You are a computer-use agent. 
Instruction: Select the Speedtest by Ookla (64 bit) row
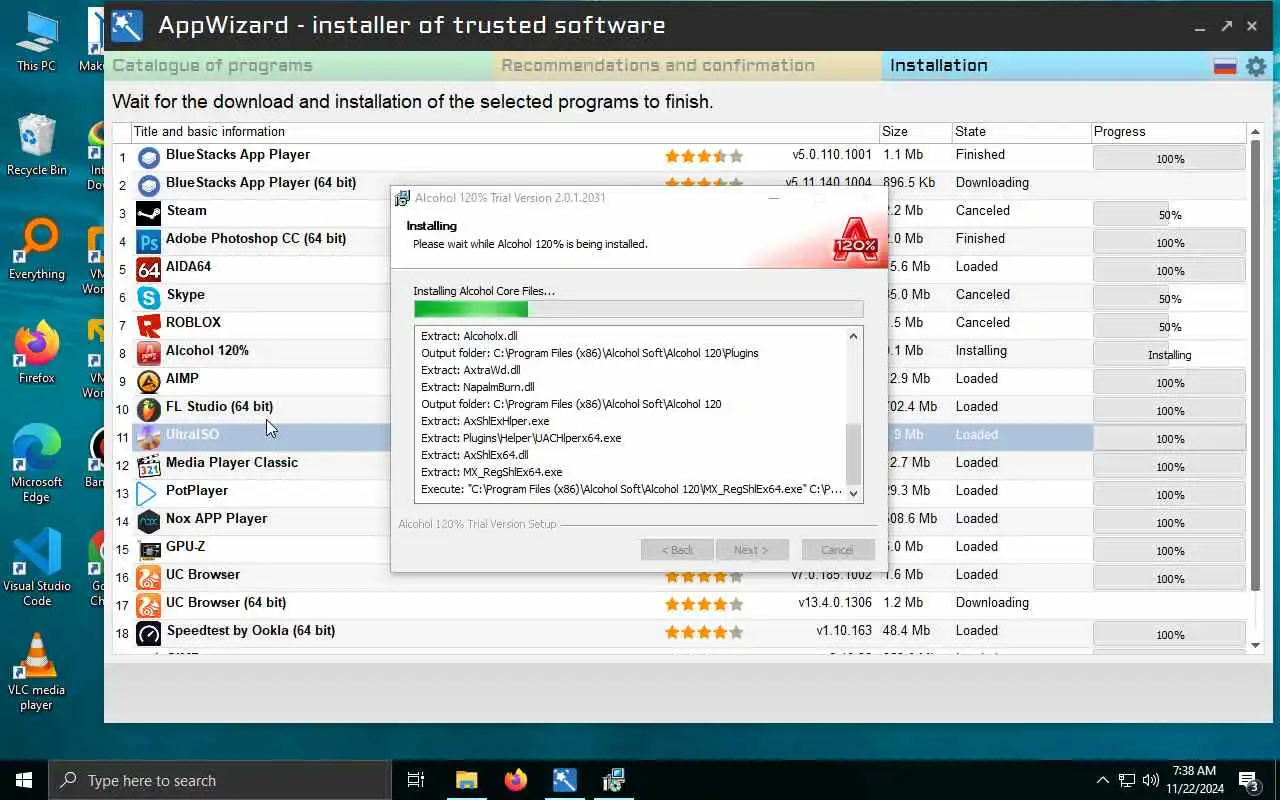coord(680,631)
